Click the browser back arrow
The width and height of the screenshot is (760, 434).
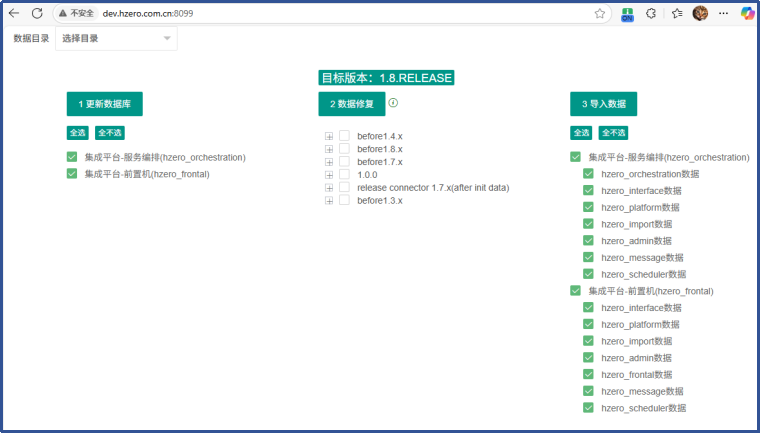(14, 13)
